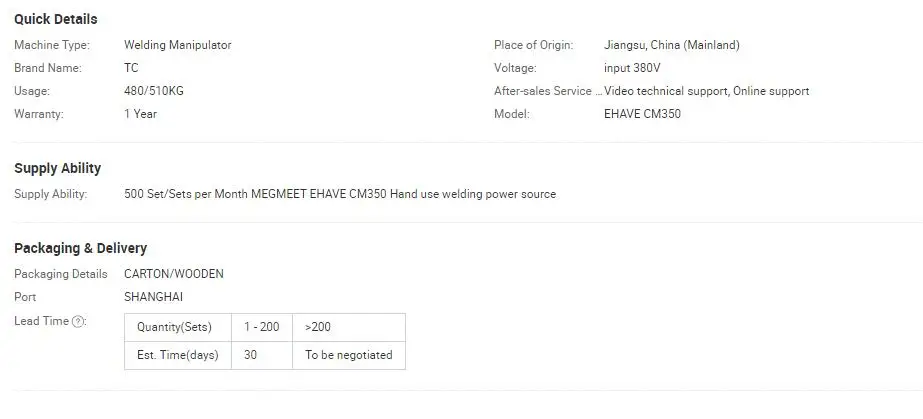This screenshot has width=923, height=419.
Task: Click the Supply Ability section heading
Action: tap(58, 168)
